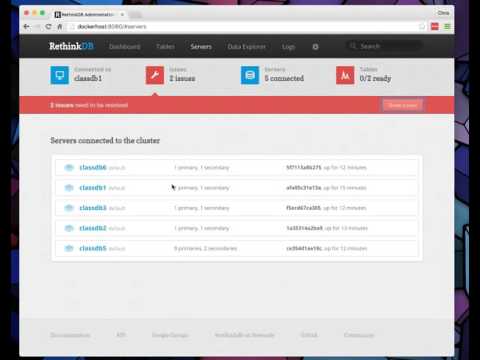Click the server icon beside classdb1
Screen dimensions: 480x360
tap(69, 188)
